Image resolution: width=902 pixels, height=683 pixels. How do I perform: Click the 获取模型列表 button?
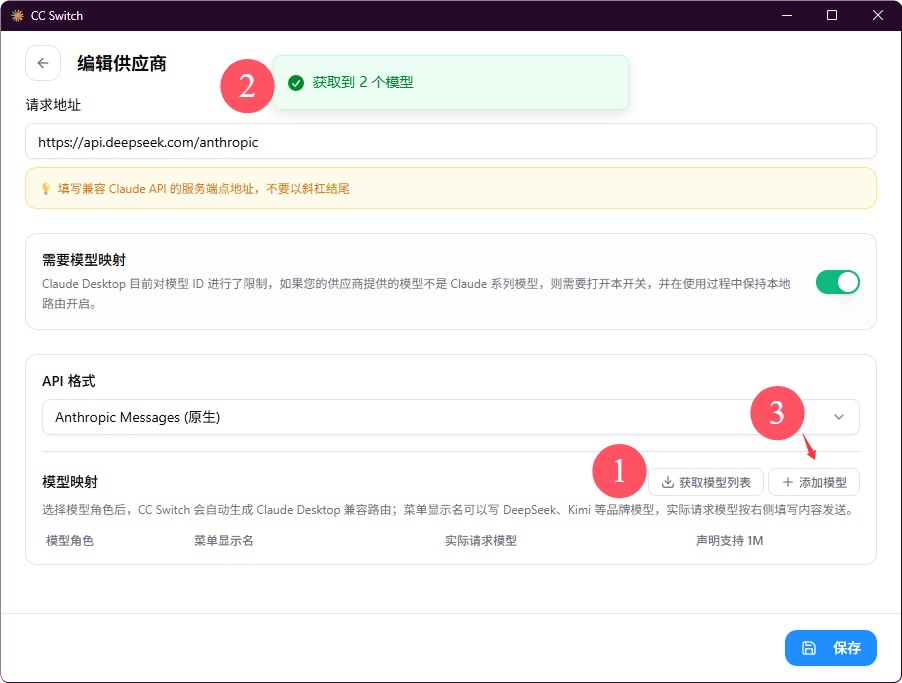point(706,482)
